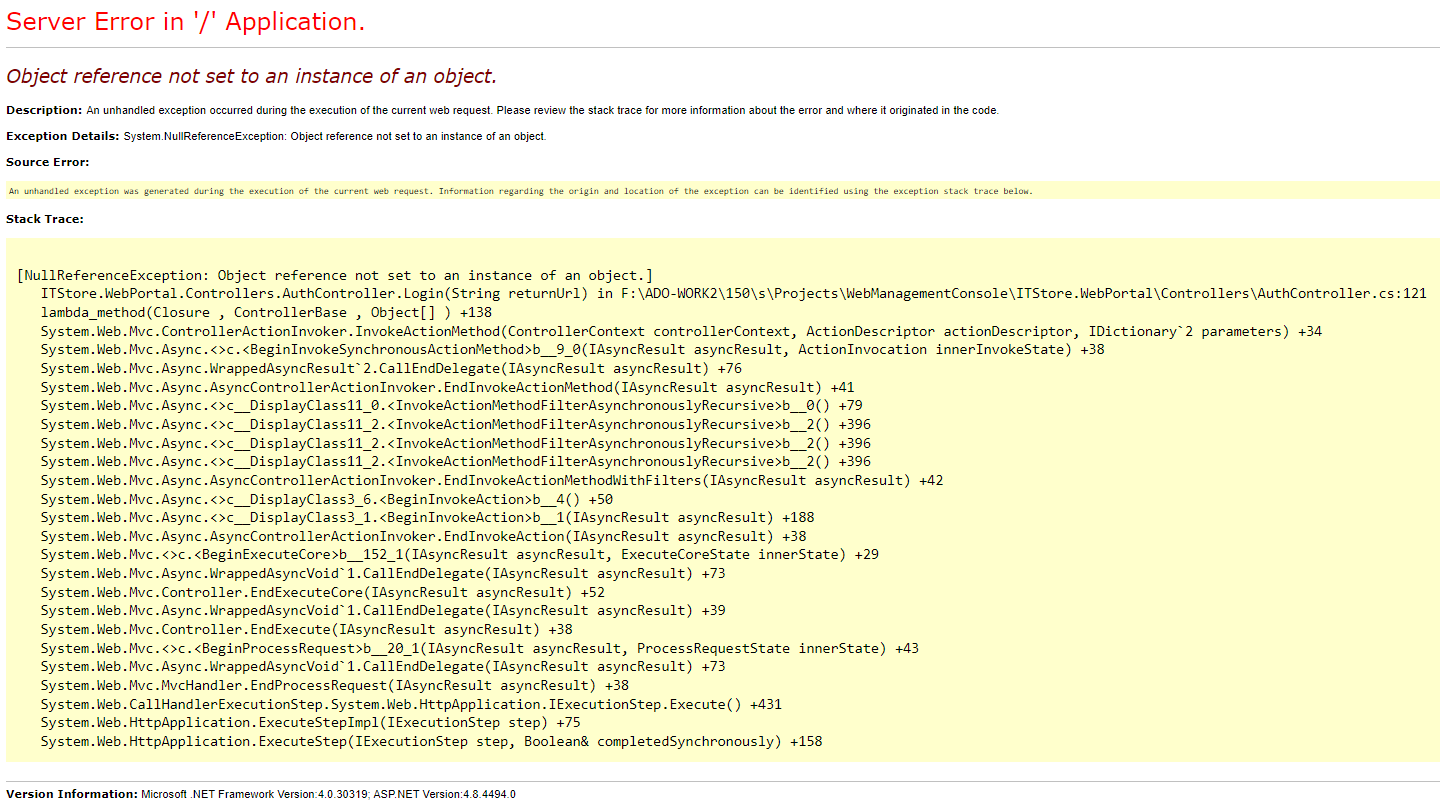Click the CallHandlerExecutionStep Execute() +431 line
Screen dimensions: 1440x804
click(411, 704)
